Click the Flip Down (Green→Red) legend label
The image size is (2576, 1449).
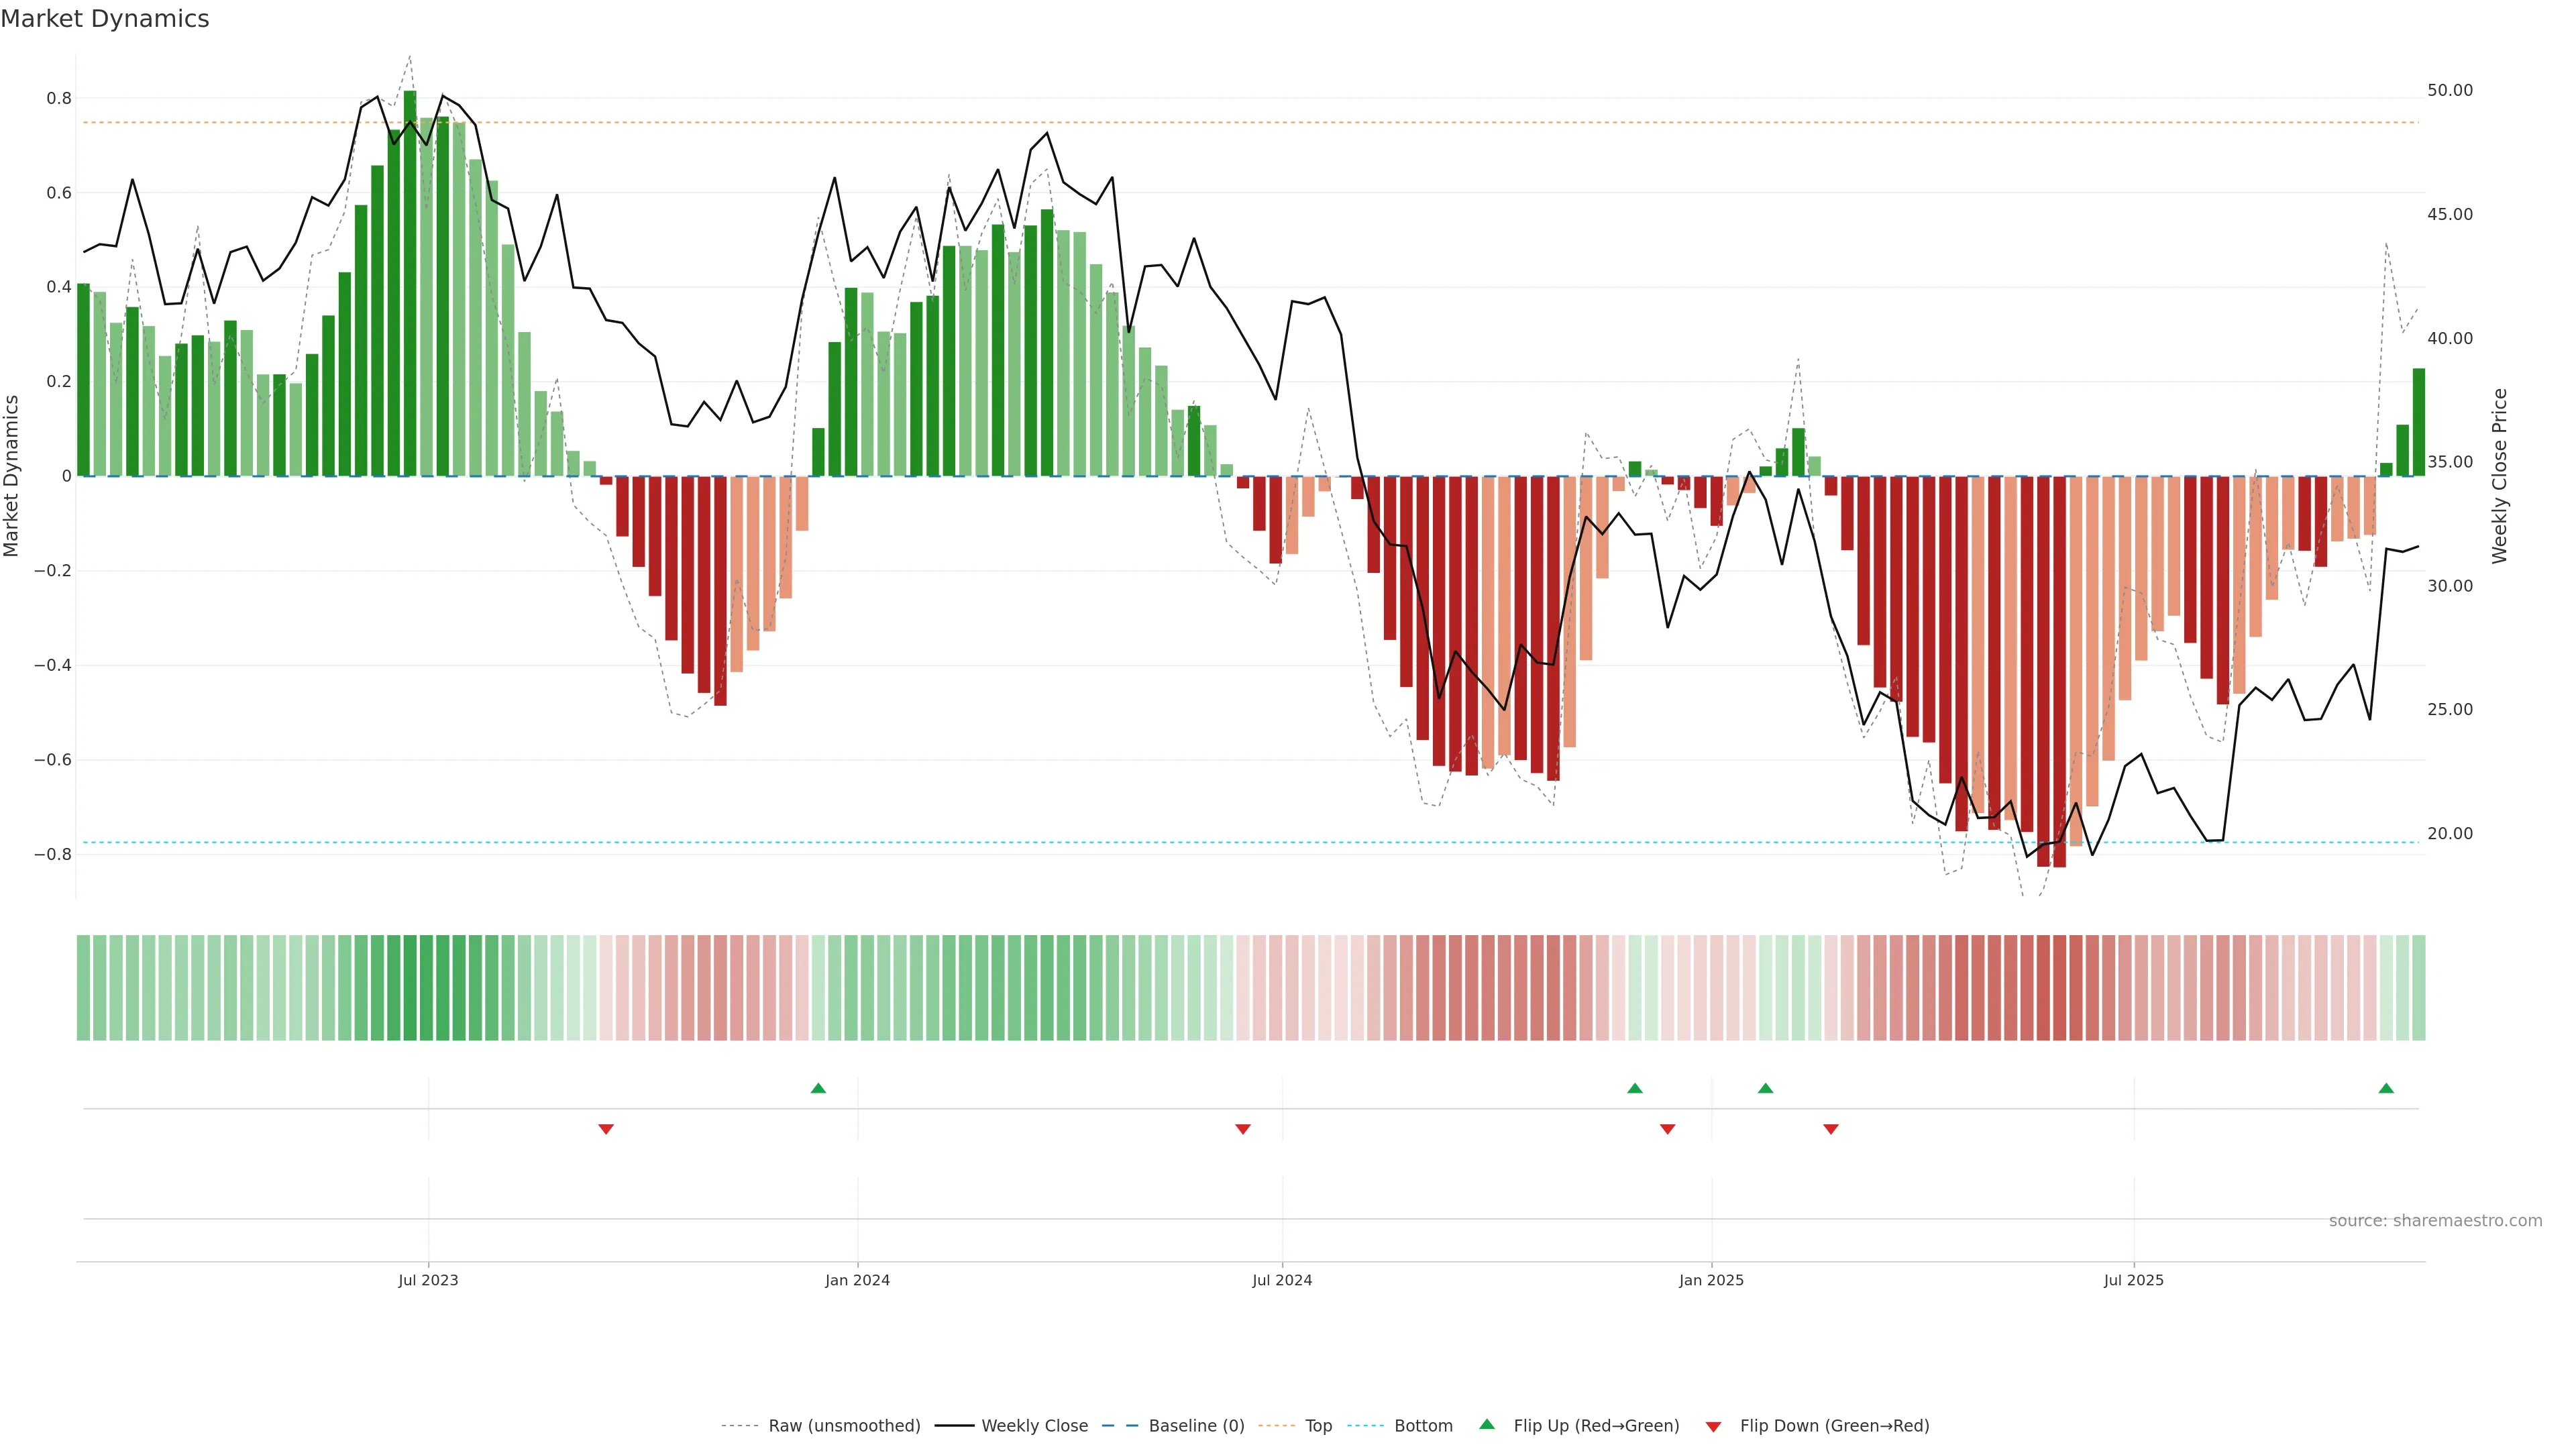click(x=1834, y=1426)
